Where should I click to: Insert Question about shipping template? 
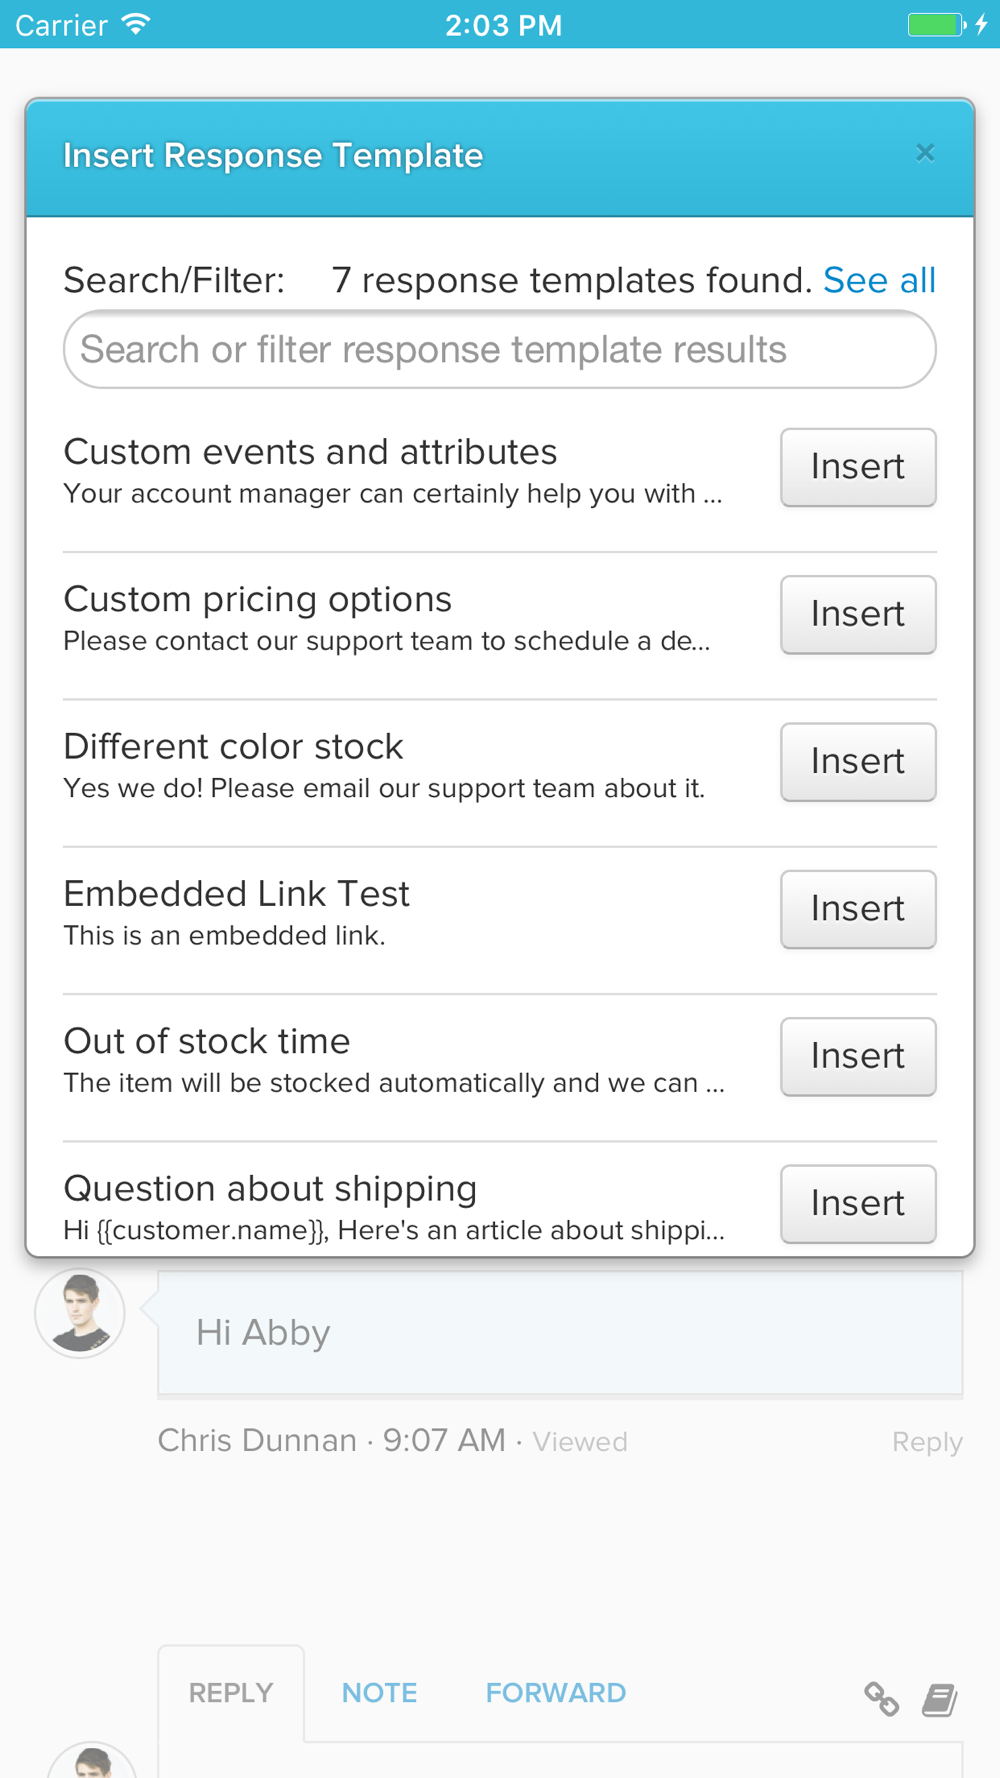tap(857, 1203)
